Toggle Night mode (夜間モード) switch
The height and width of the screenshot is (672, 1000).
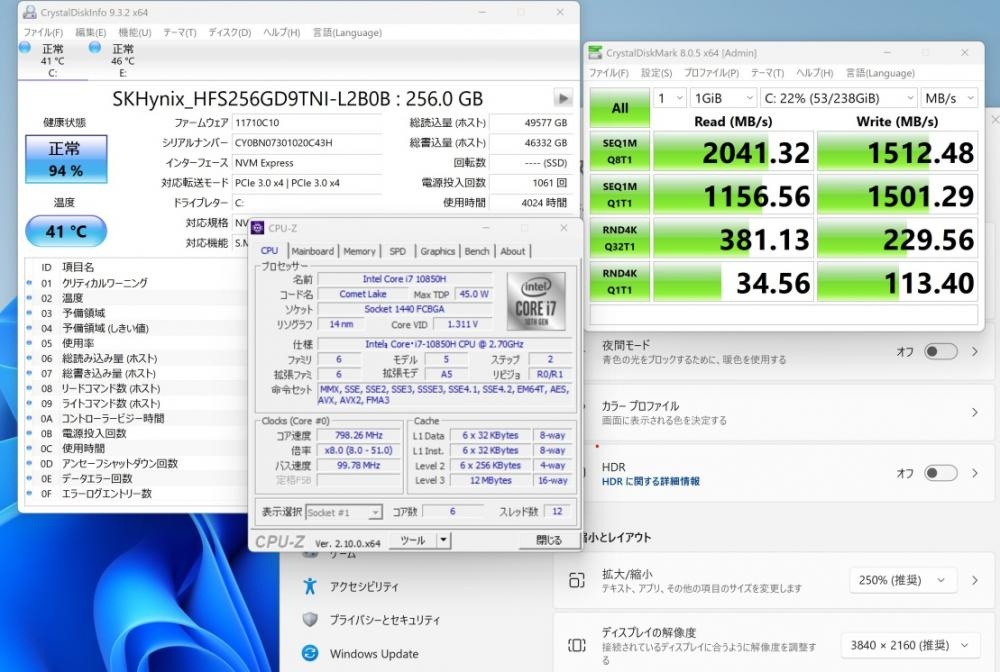coord(941,351)
